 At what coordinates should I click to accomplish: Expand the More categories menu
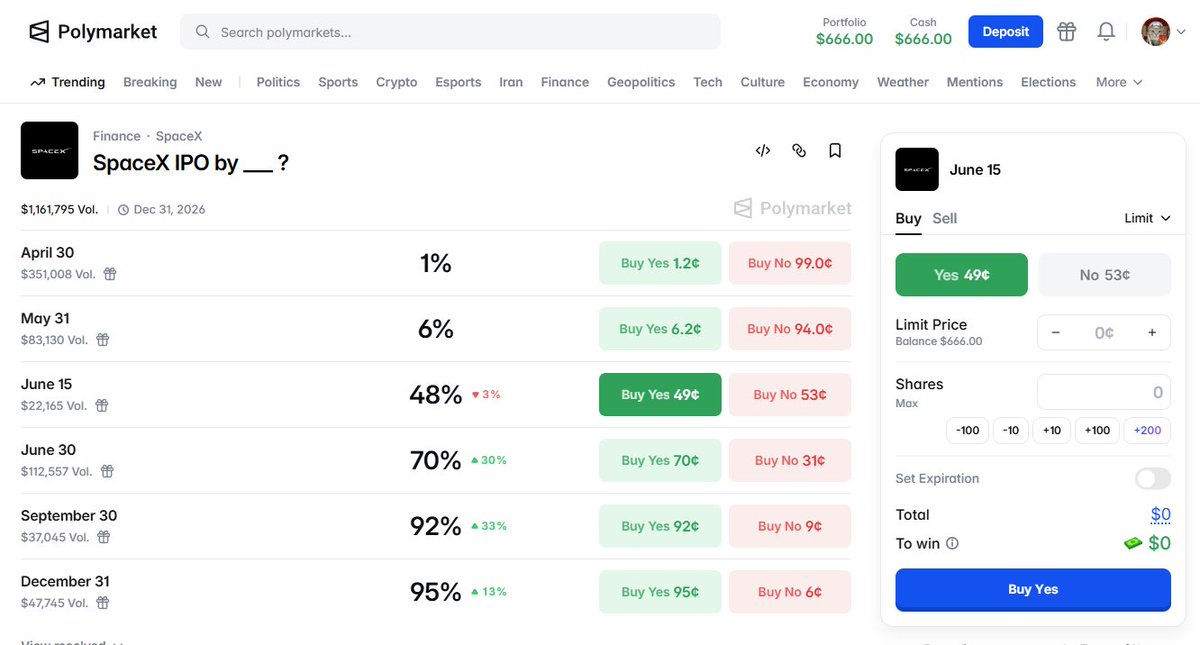1119,82
